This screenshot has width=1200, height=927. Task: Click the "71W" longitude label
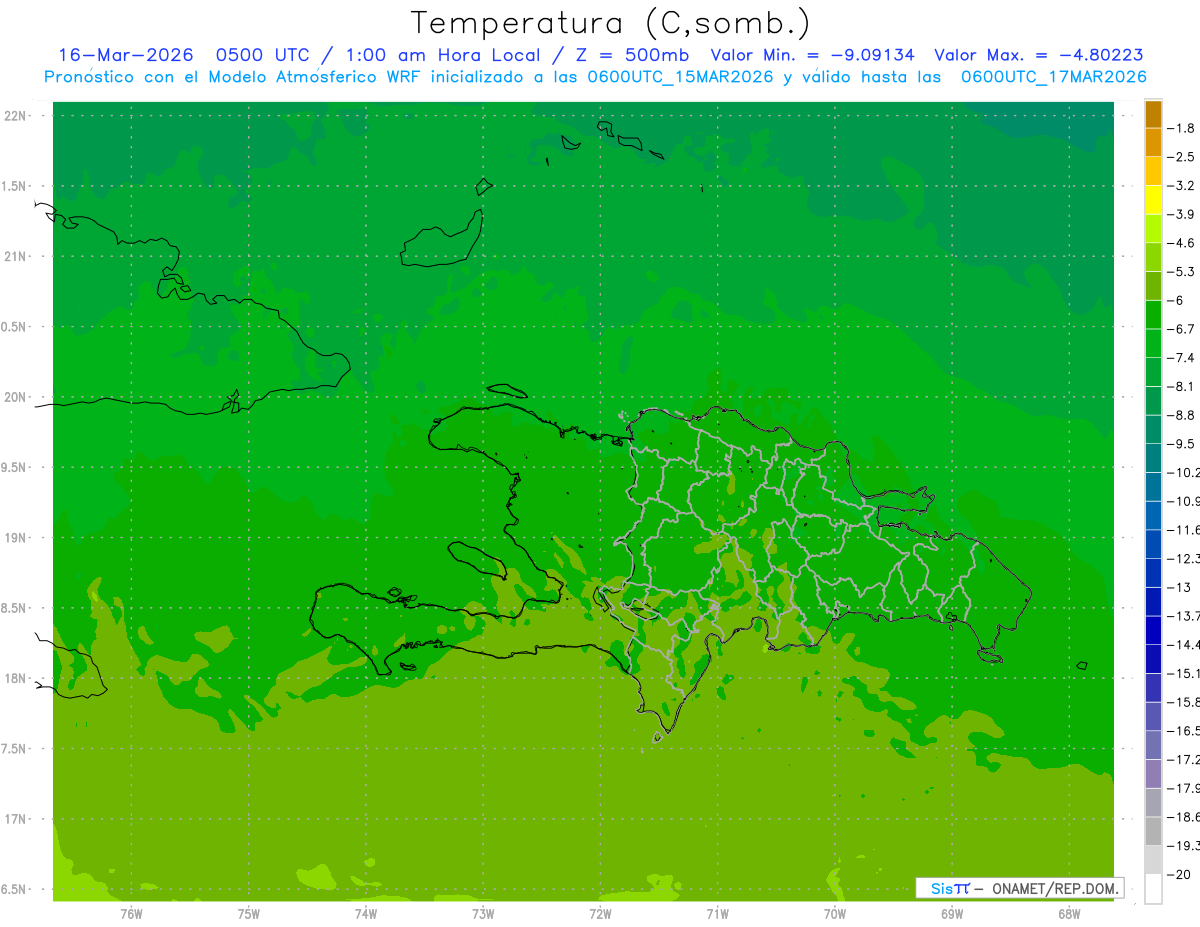pos(717,913)
